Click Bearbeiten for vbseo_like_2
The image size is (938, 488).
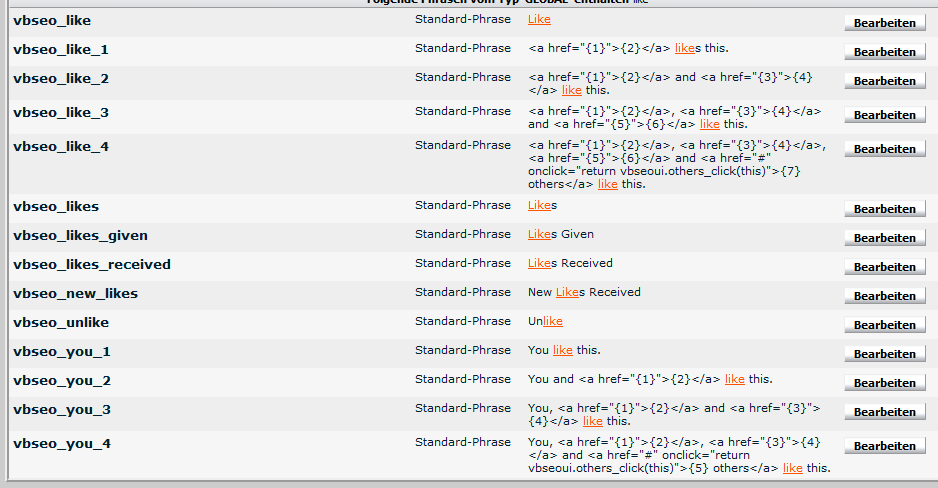point(885,81)
